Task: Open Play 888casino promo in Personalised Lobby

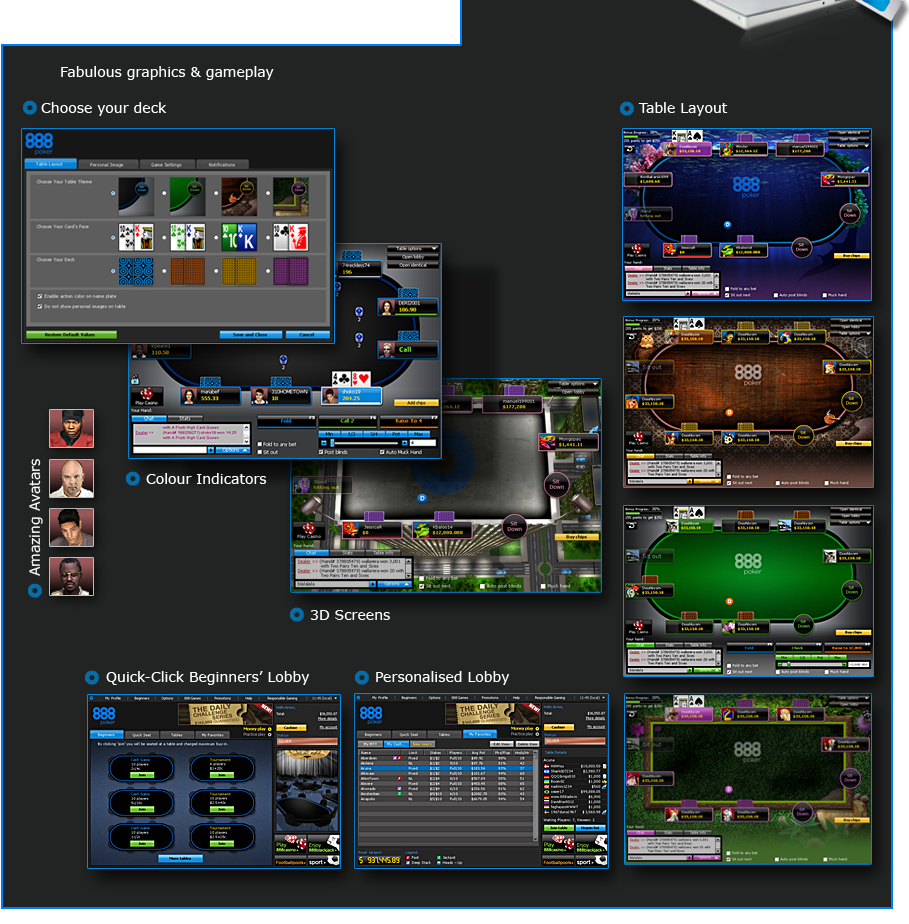Action: click(x=558, y=844)
